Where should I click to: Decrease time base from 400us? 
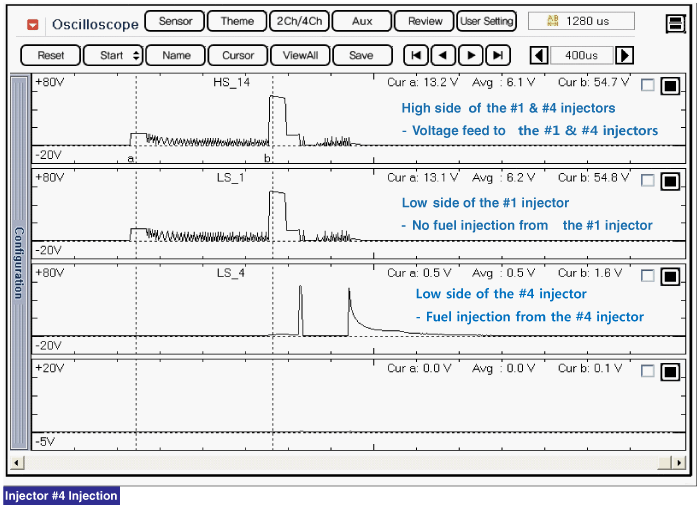(538, 56)
